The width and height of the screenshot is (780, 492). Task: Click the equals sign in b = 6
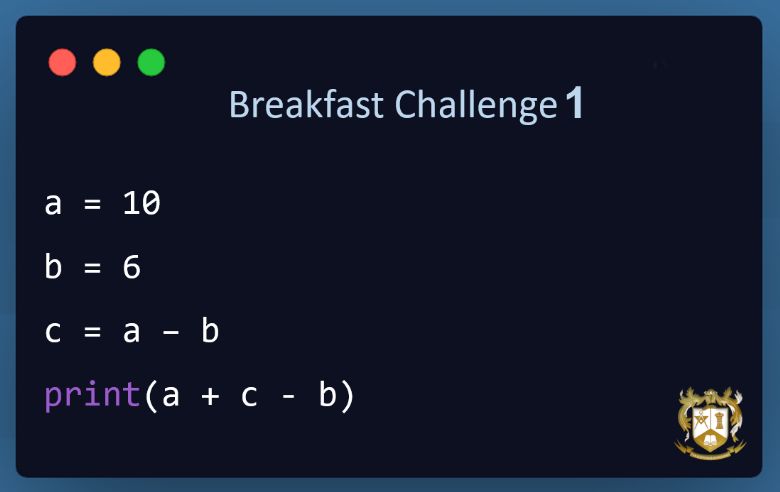coord(93,268)
